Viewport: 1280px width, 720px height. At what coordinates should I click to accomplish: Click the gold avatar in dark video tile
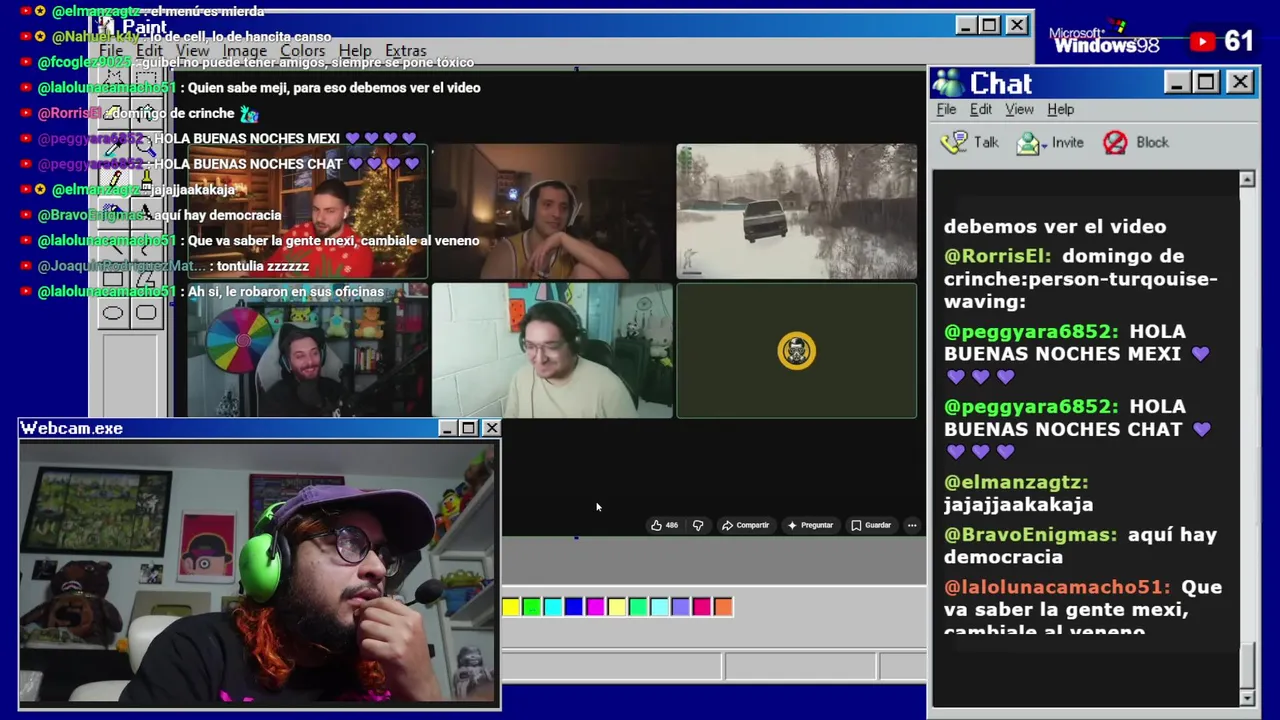(x=797, y=351)
